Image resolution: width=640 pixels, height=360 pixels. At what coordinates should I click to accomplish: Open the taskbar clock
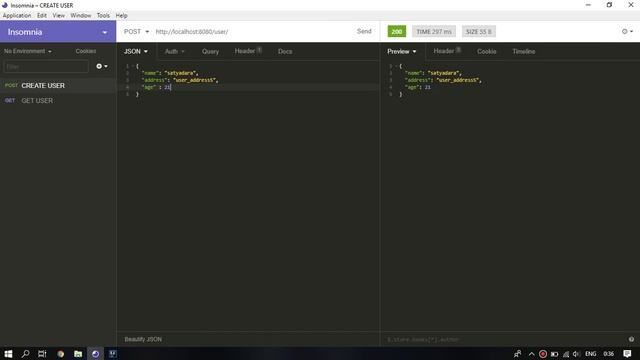pyautogui.click(x=609, y=354)
